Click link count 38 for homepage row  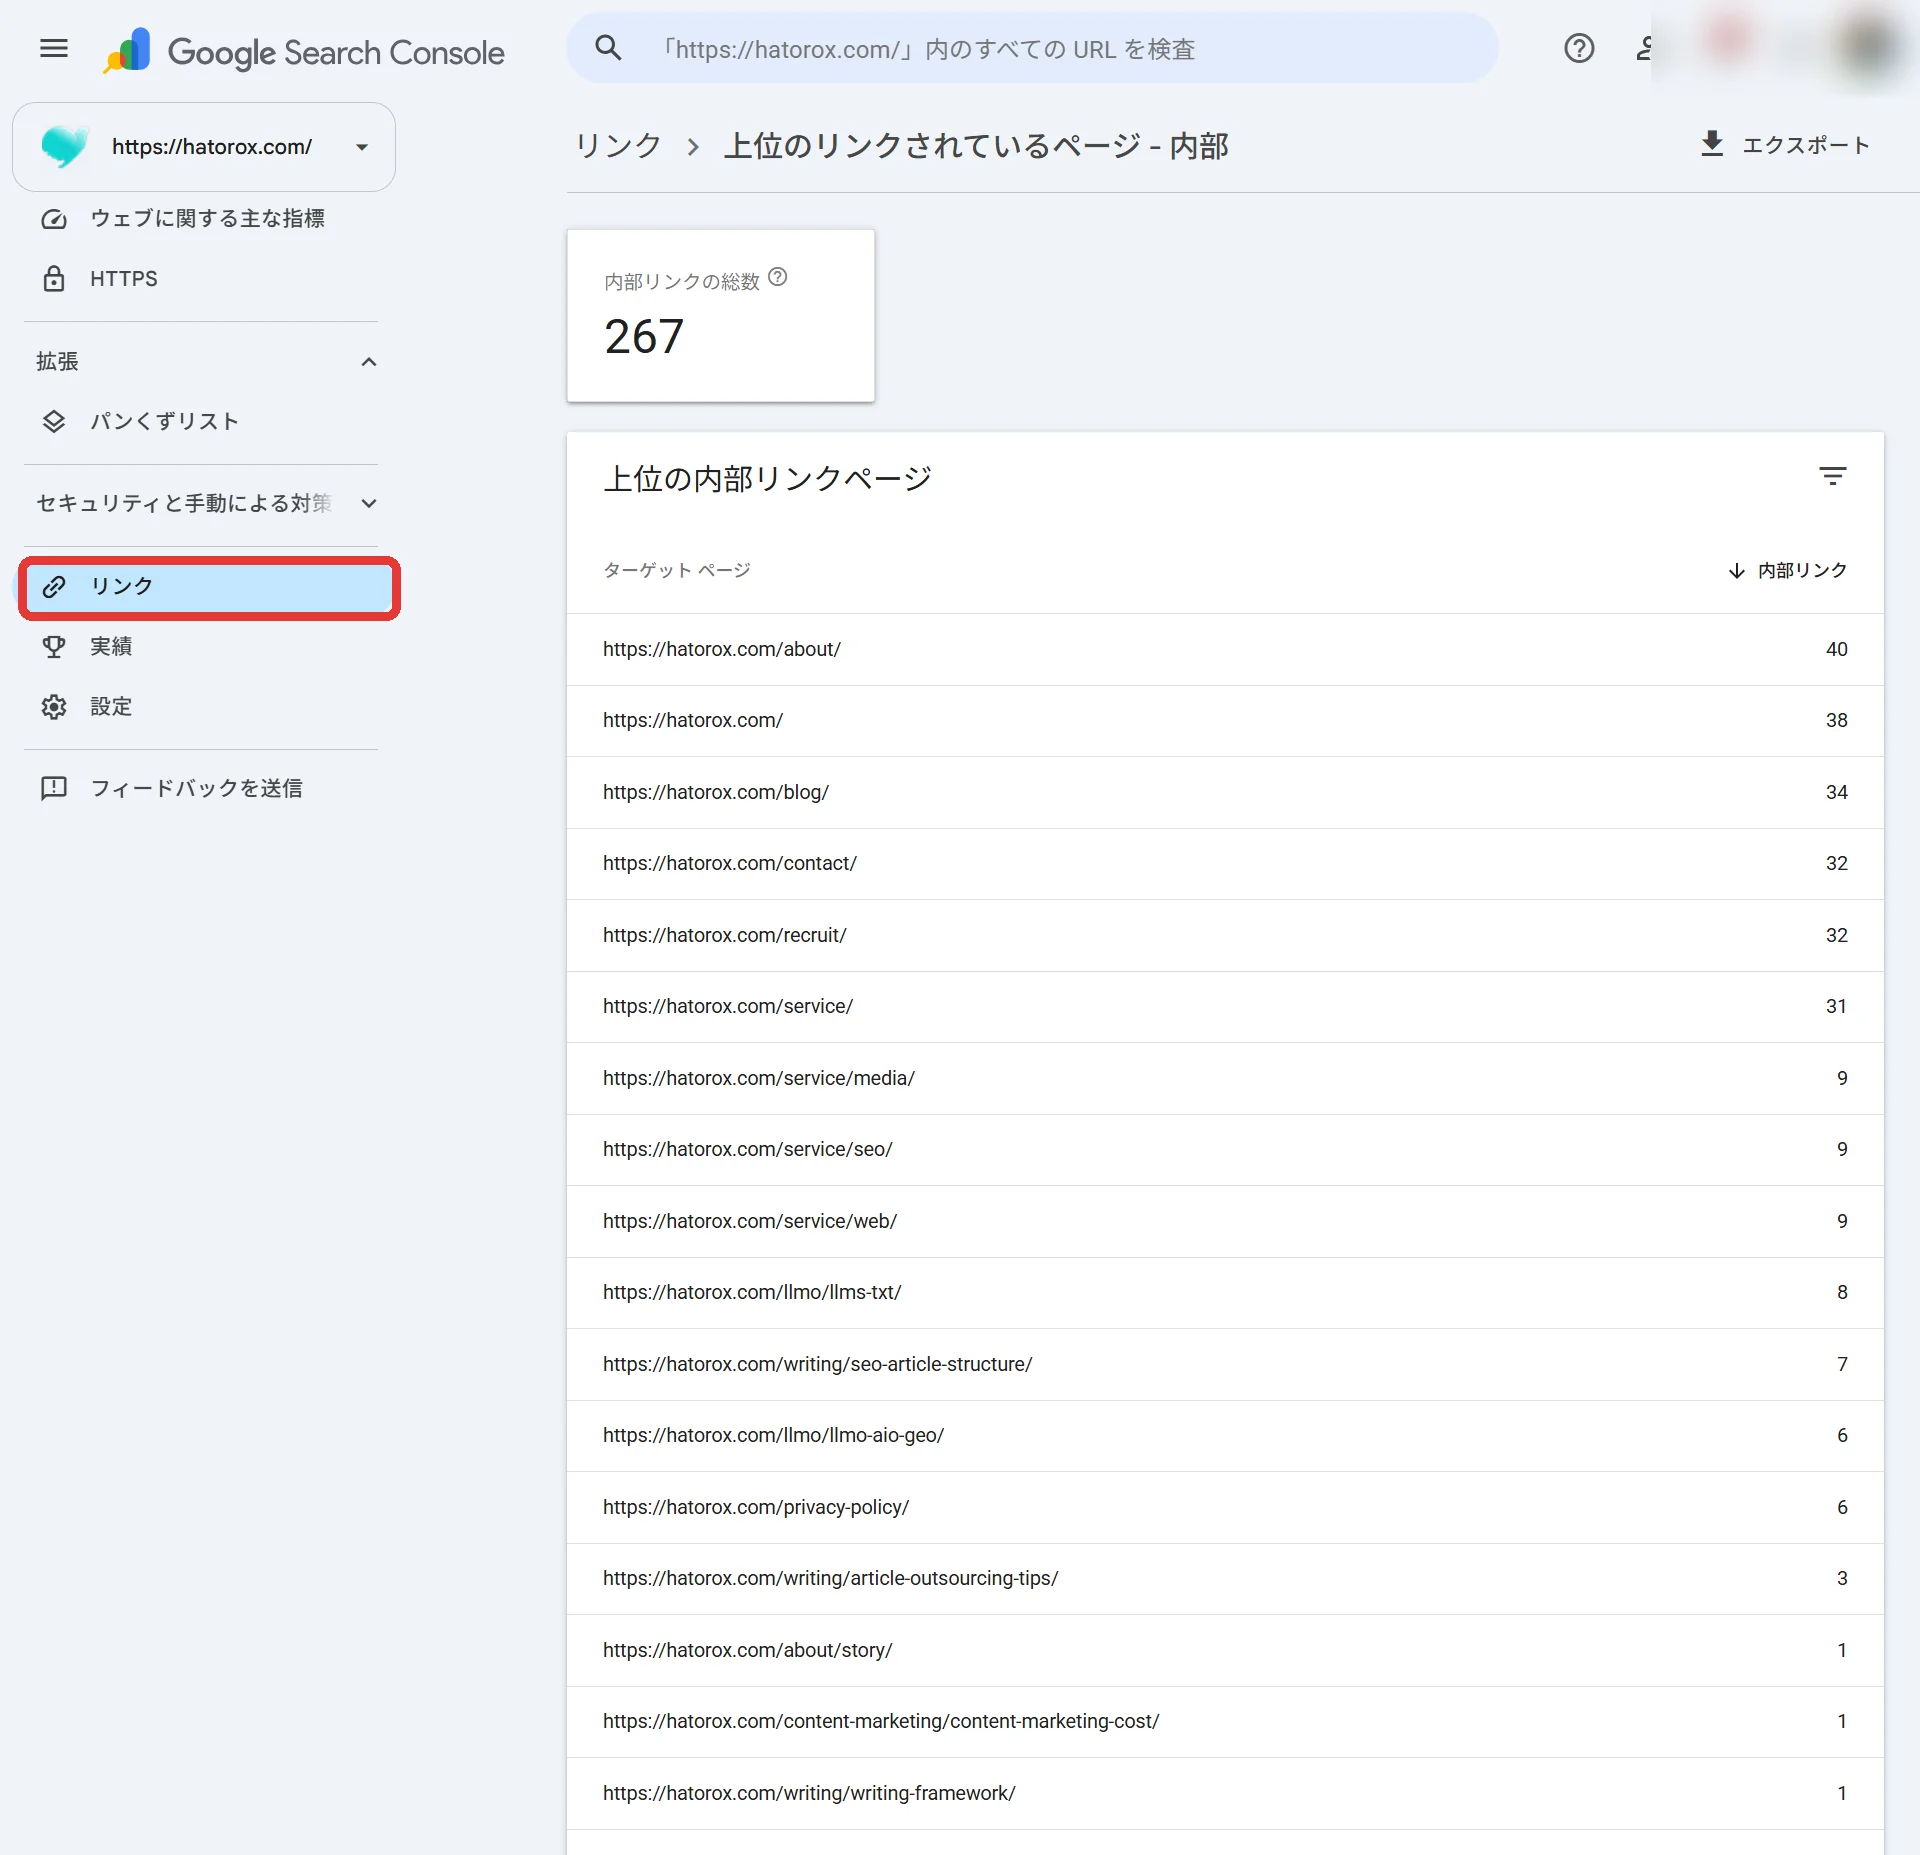pyautogui.click(x=1836, y=720)
